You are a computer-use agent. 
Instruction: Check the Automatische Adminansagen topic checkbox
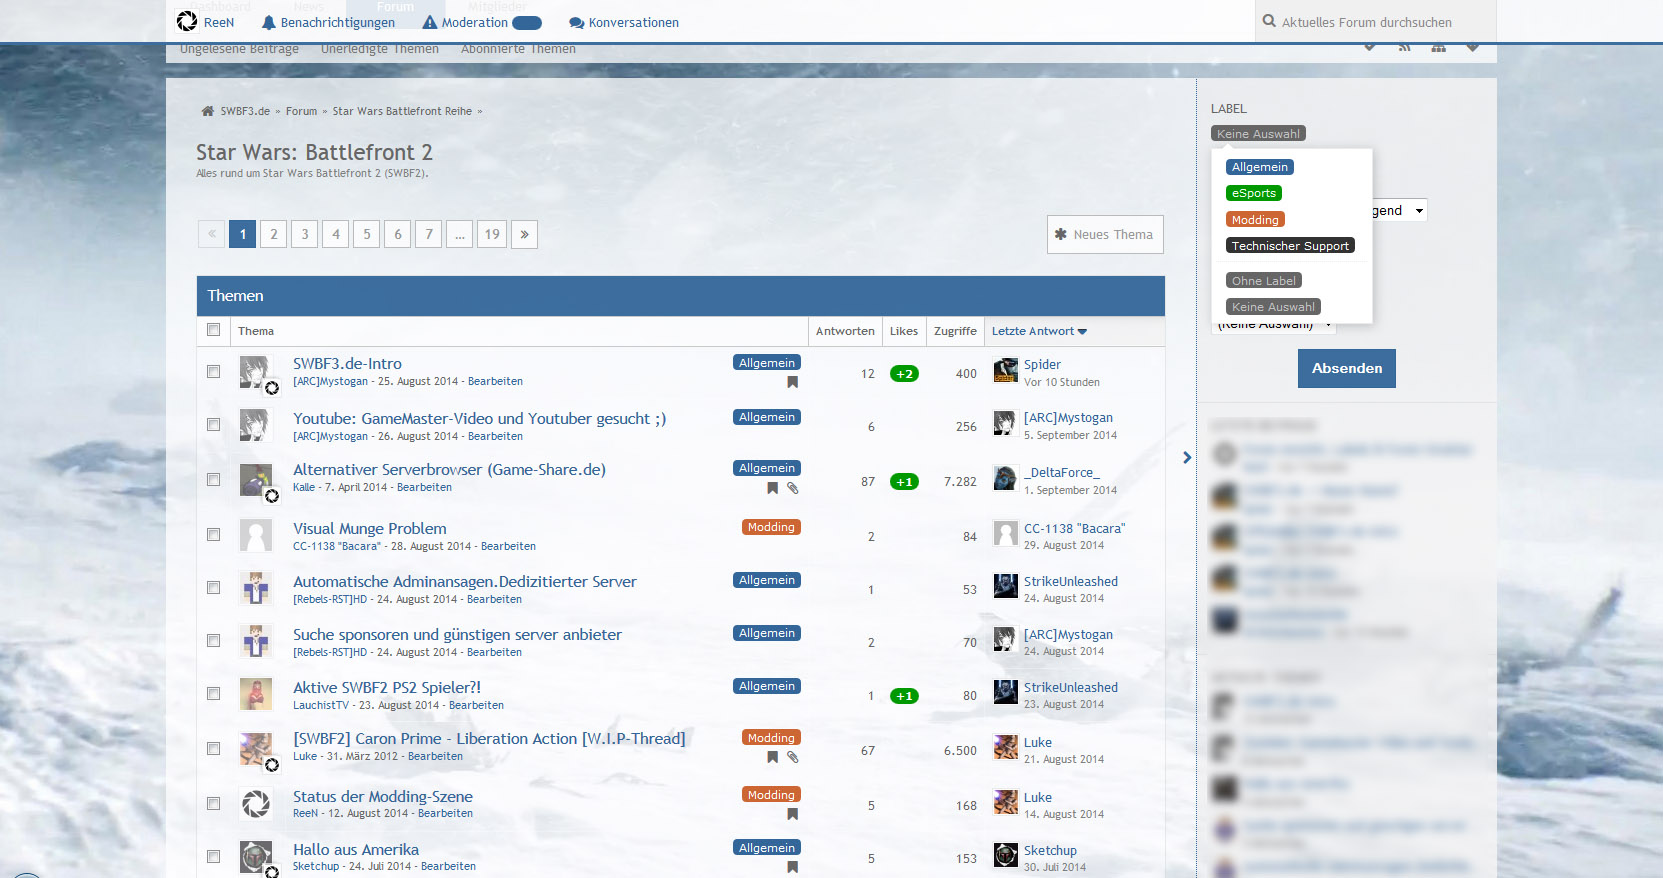coord(213,588)
